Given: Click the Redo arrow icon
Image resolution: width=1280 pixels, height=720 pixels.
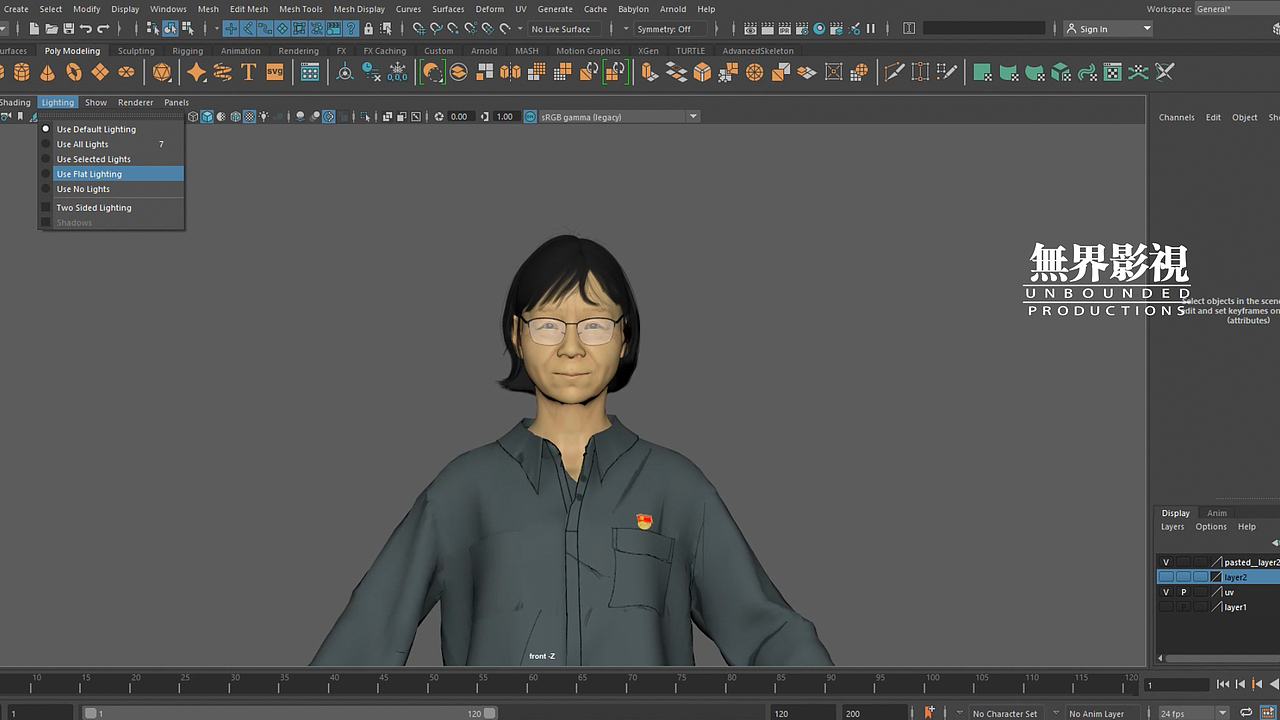Looking at the screenshot, I should 102,29.
